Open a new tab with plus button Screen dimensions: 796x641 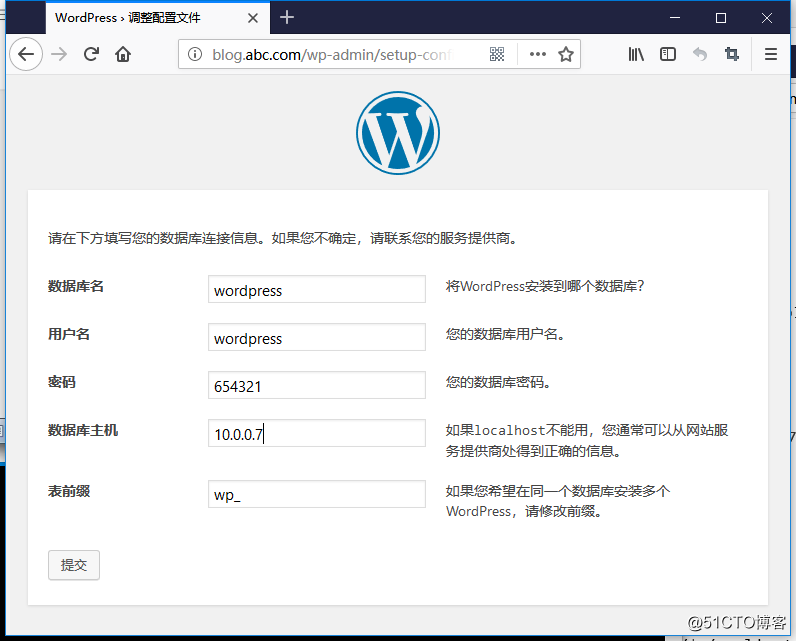(x=287, y=17)
